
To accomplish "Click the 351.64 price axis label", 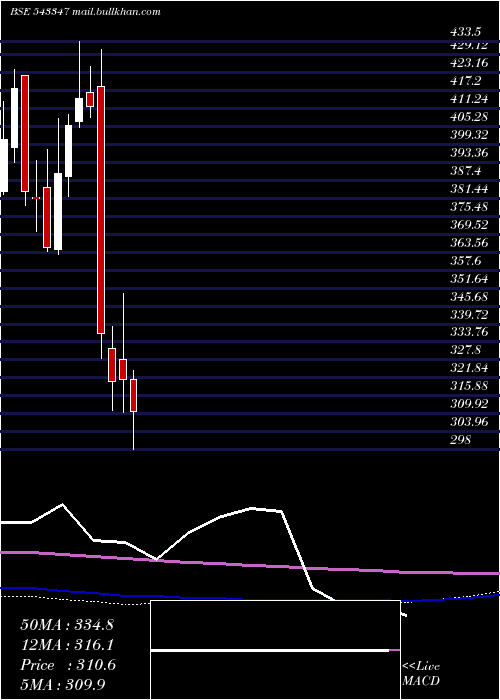I will pyautogui.click(x=469, y=279).
